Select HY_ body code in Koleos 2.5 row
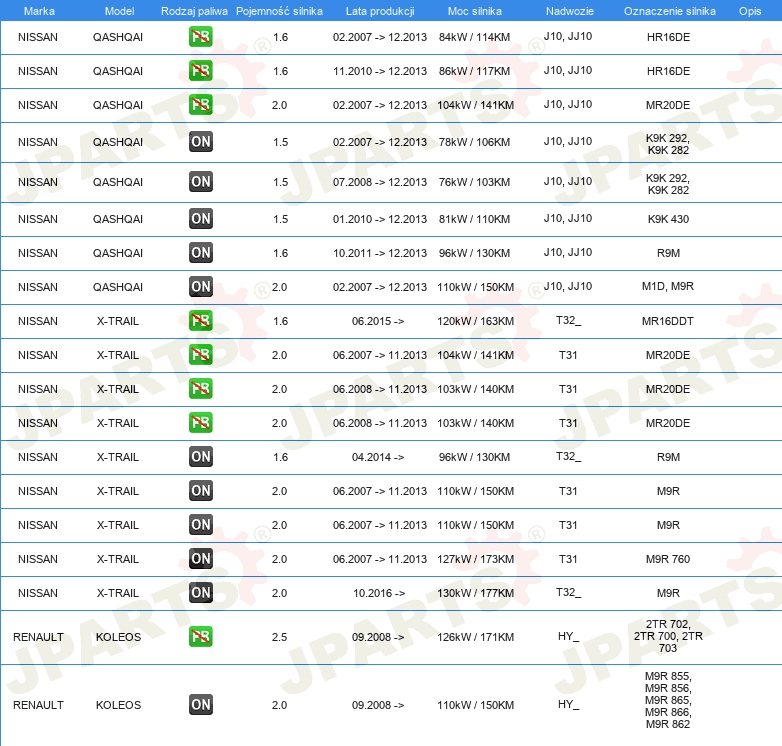 point(569,636)
